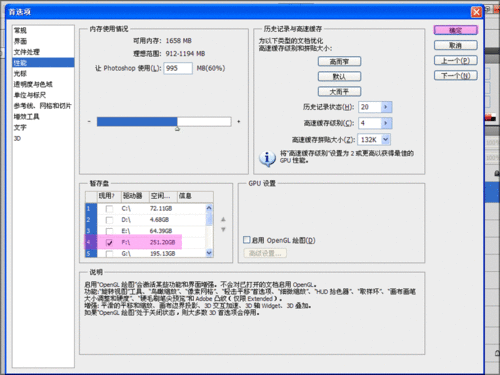
Task: Open 高速缓存级别 arrow dropdown
Action: [386, 123]
